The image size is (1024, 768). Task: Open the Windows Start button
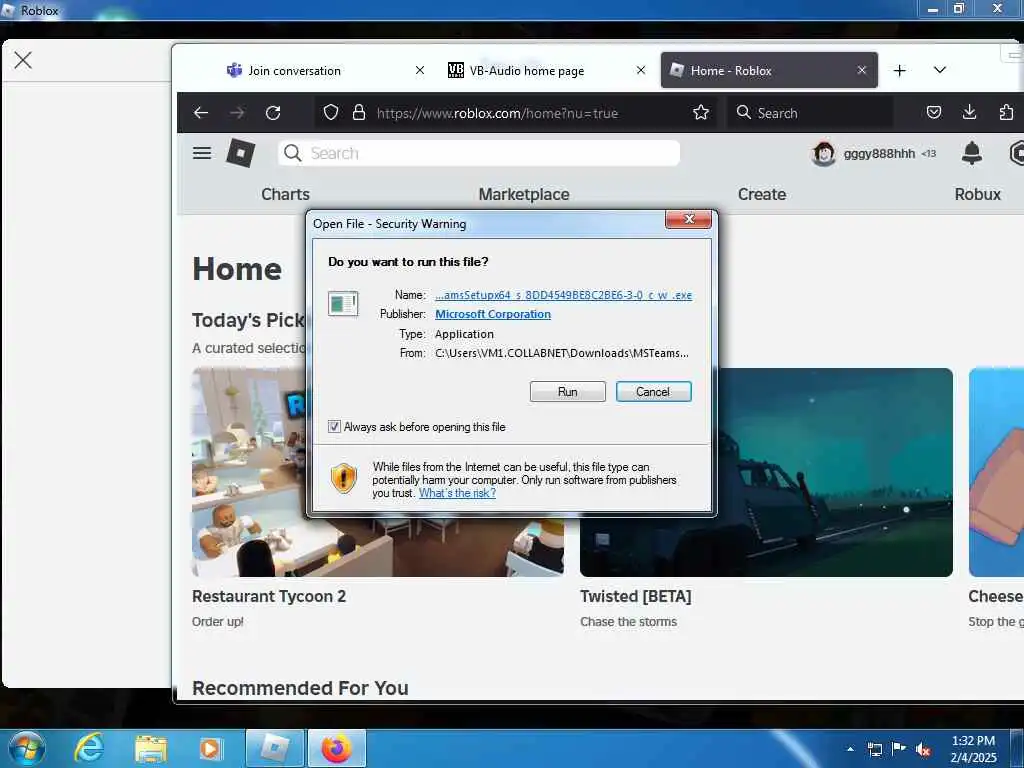(27, 748)
